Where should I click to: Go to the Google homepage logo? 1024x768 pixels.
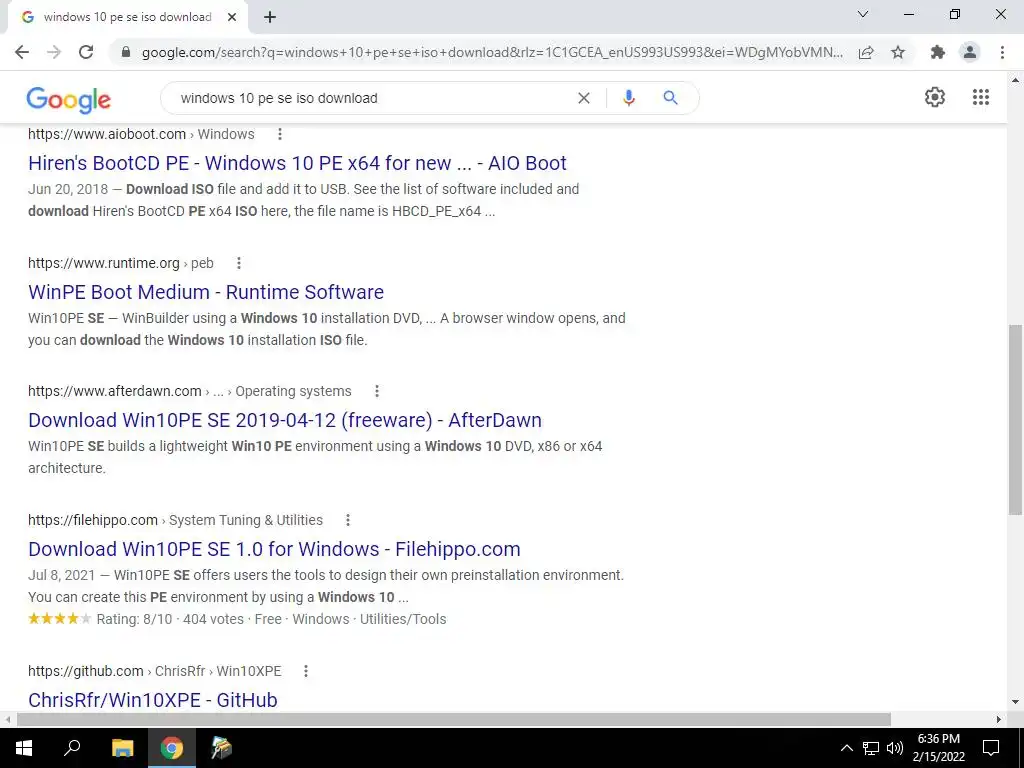[69, 99]
